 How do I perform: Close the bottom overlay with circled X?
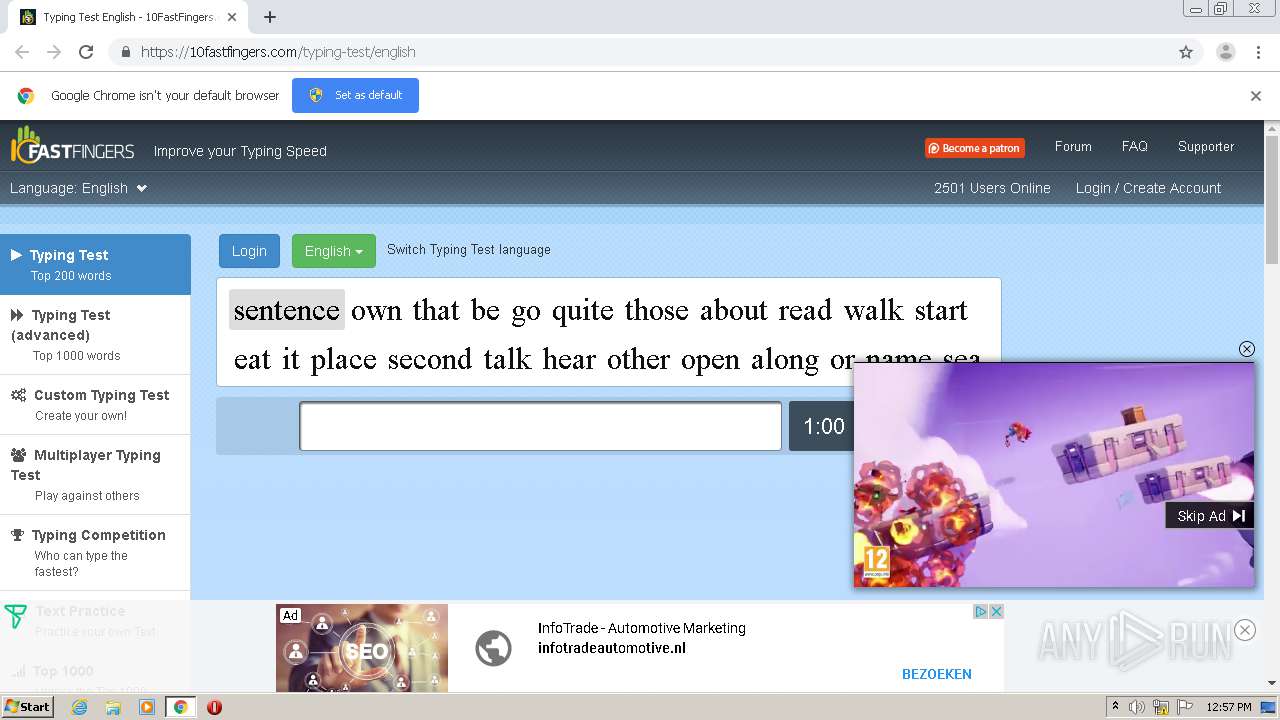click(1244, 630)
